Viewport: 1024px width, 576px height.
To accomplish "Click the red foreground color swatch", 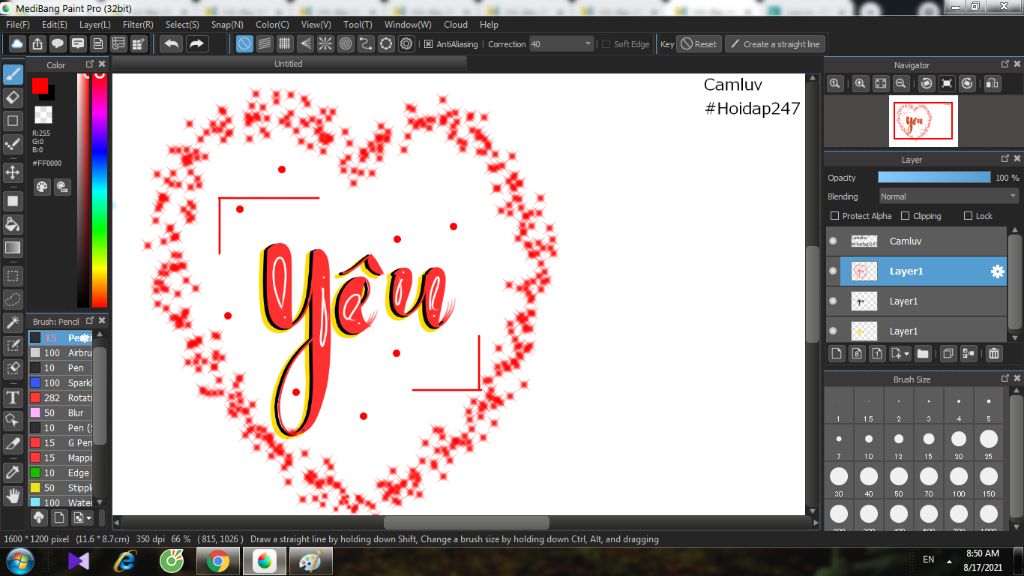I will coord(39,86).
